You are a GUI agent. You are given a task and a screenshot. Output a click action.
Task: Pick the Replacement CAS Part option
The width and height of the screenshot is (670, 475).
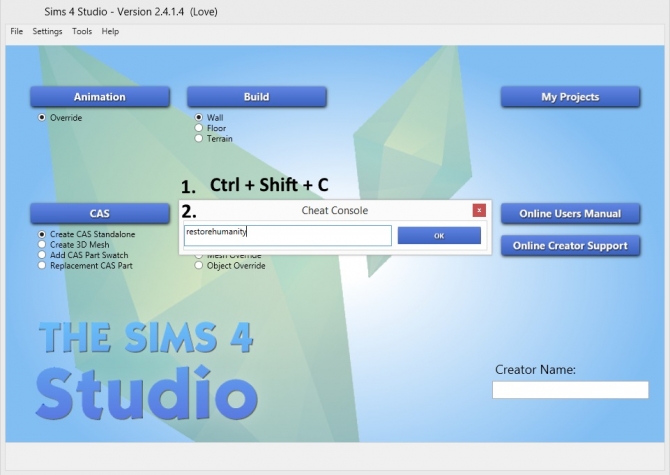coord(42,266)
